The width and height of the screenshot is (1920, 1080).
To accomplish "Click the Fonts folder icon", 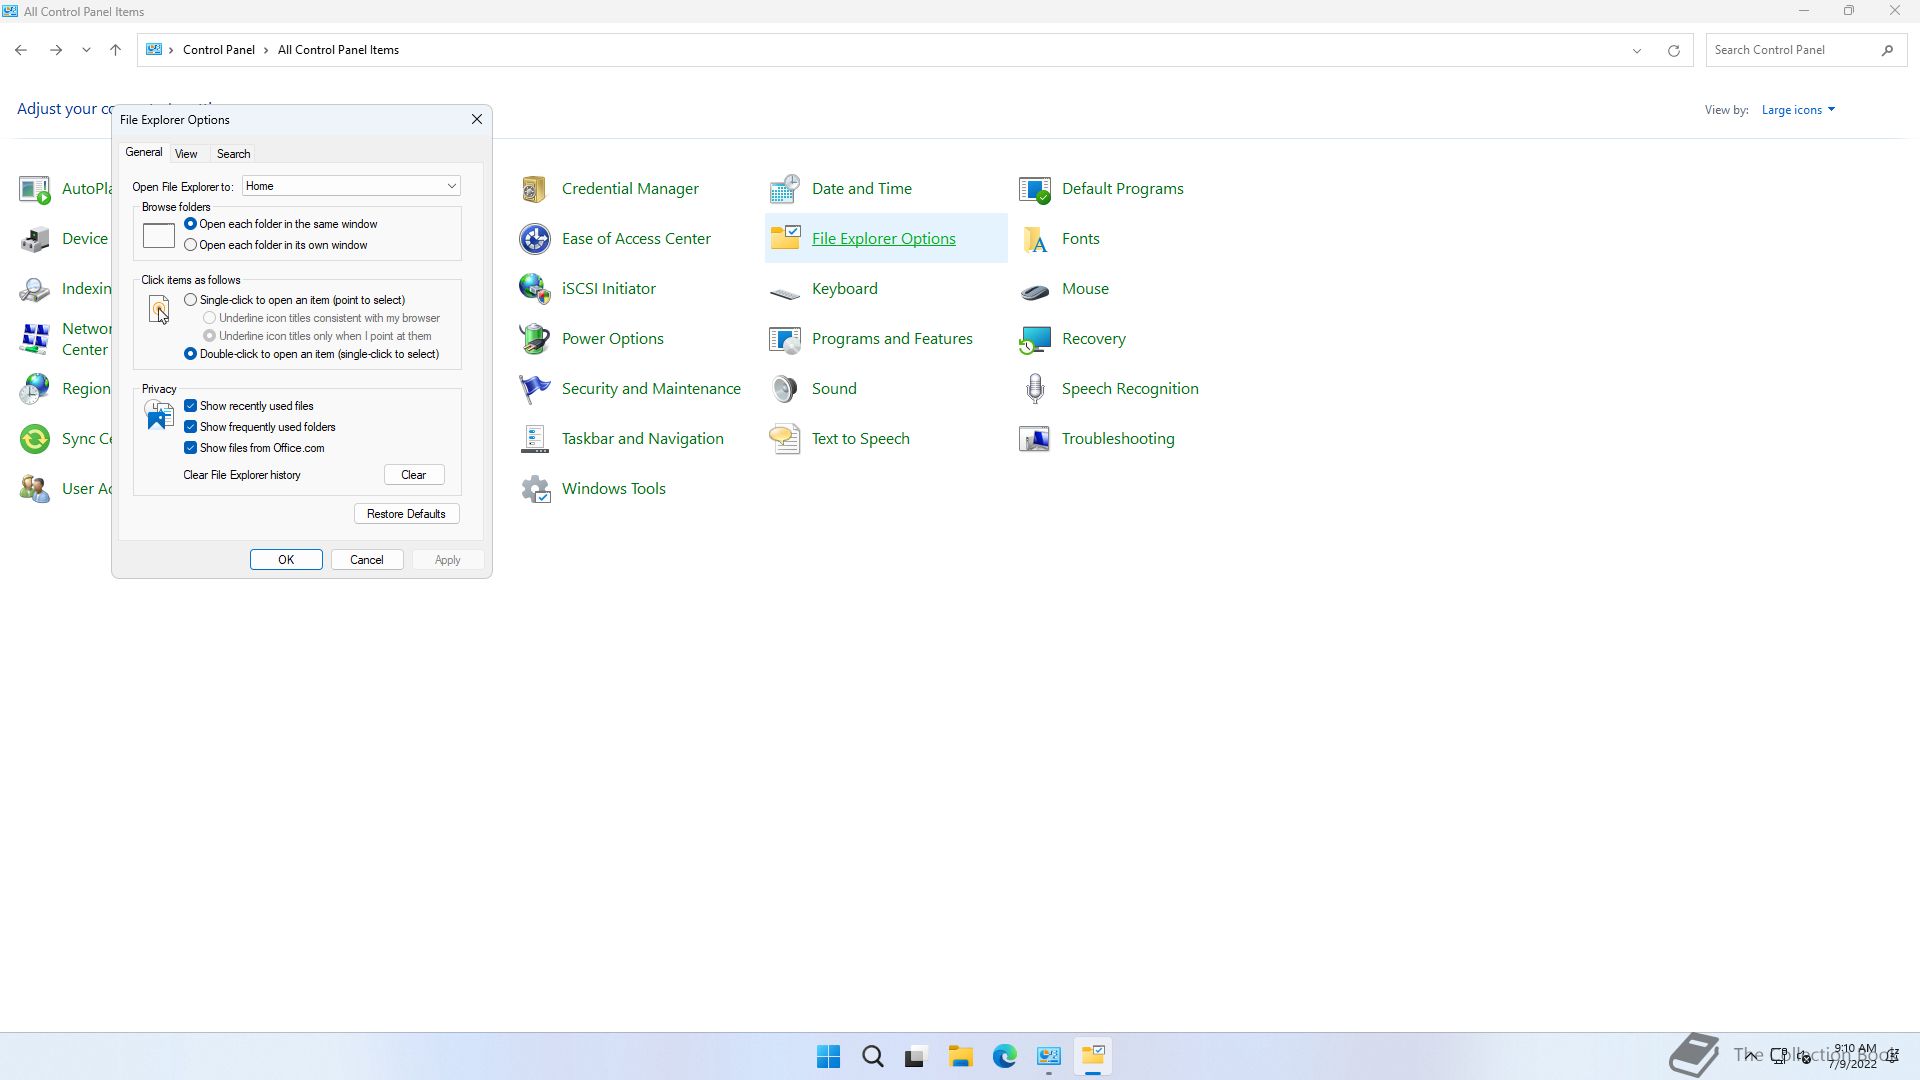I will tap(1034, 238).
